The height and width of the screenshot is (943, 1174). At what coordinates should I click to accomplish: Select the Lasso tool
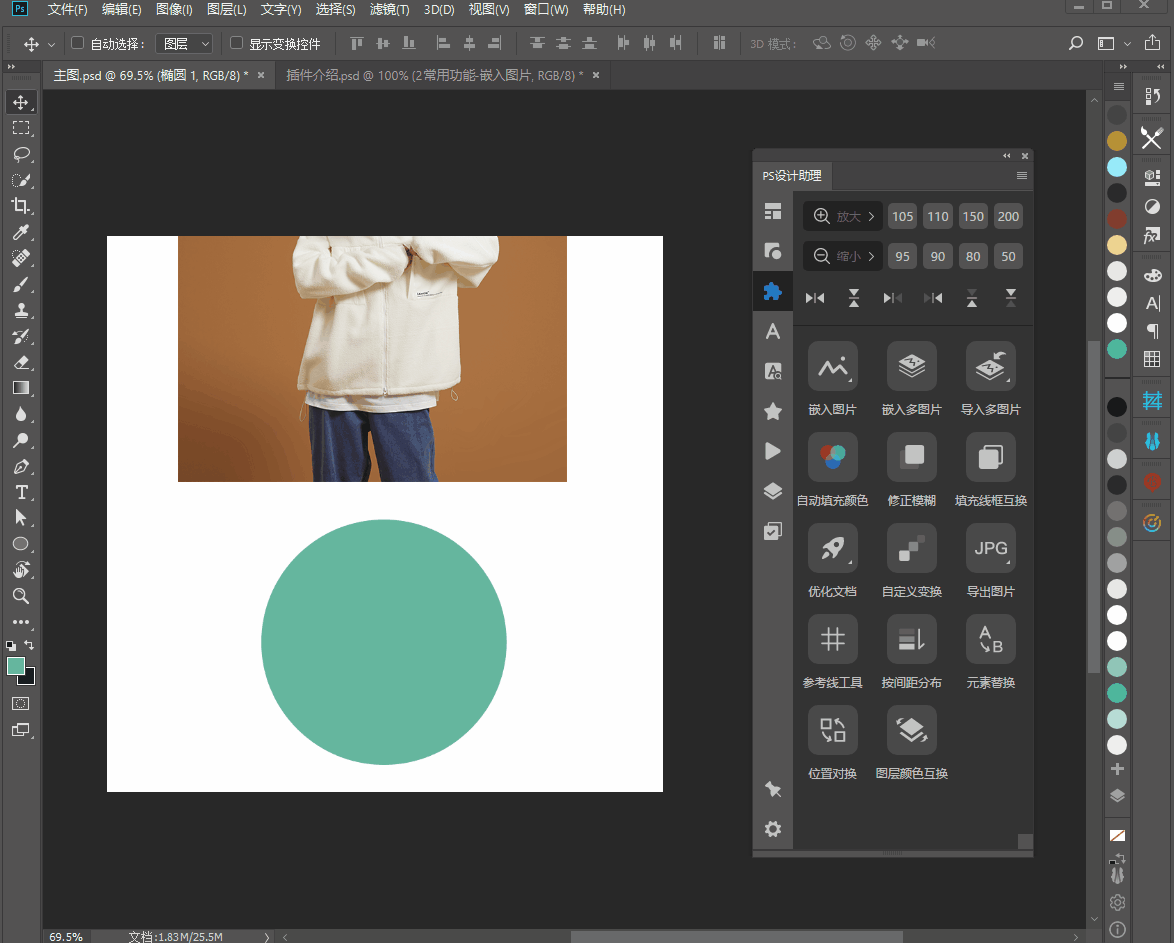coord(21,154)
